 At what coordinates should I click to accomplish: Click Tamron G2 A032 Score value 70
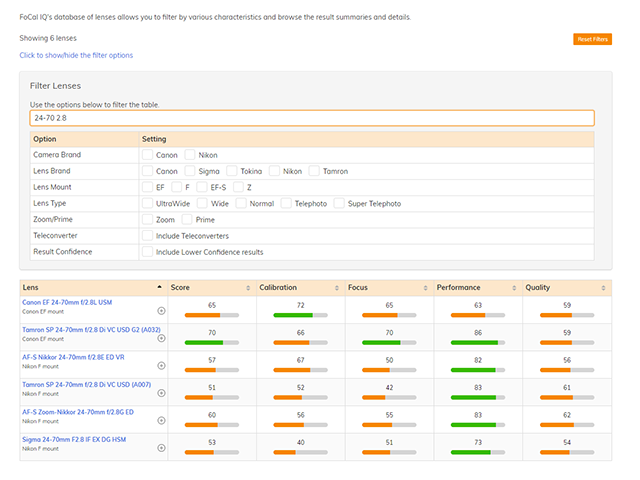(x=212, y=333)
